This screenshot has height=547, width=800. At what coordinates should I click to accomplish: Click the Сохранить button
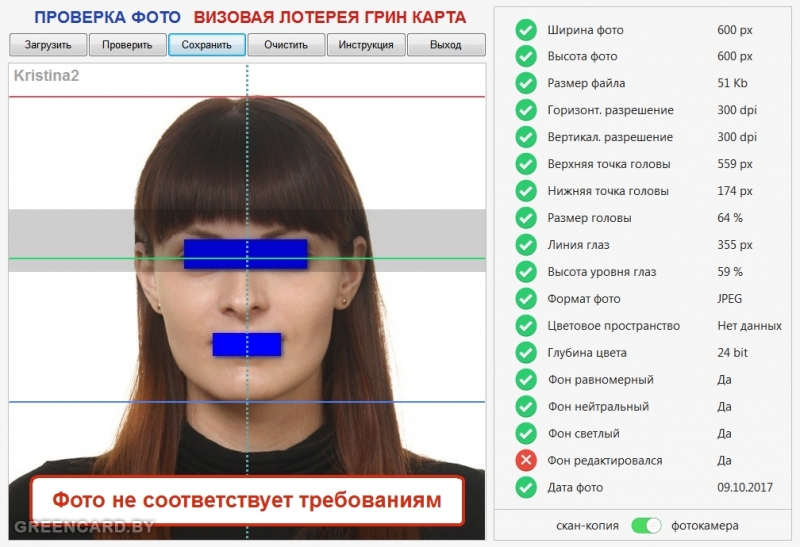point(207,45)
